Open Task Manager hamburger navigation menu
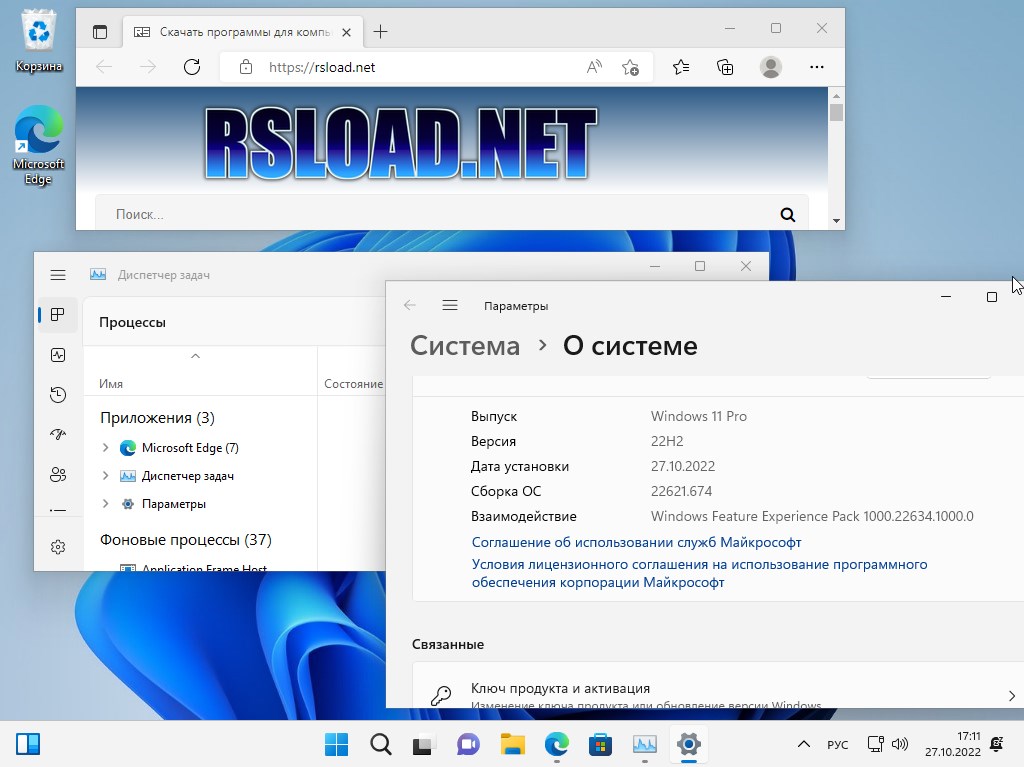The image size is (1024, 767). pos(58,275)
